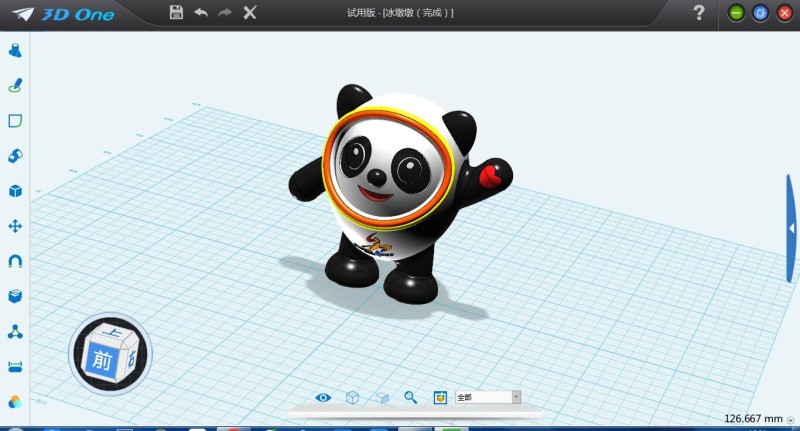Click arrow button of 全部 filter list
This screenshot has height=431, width=800.
(x=516, y=397)
